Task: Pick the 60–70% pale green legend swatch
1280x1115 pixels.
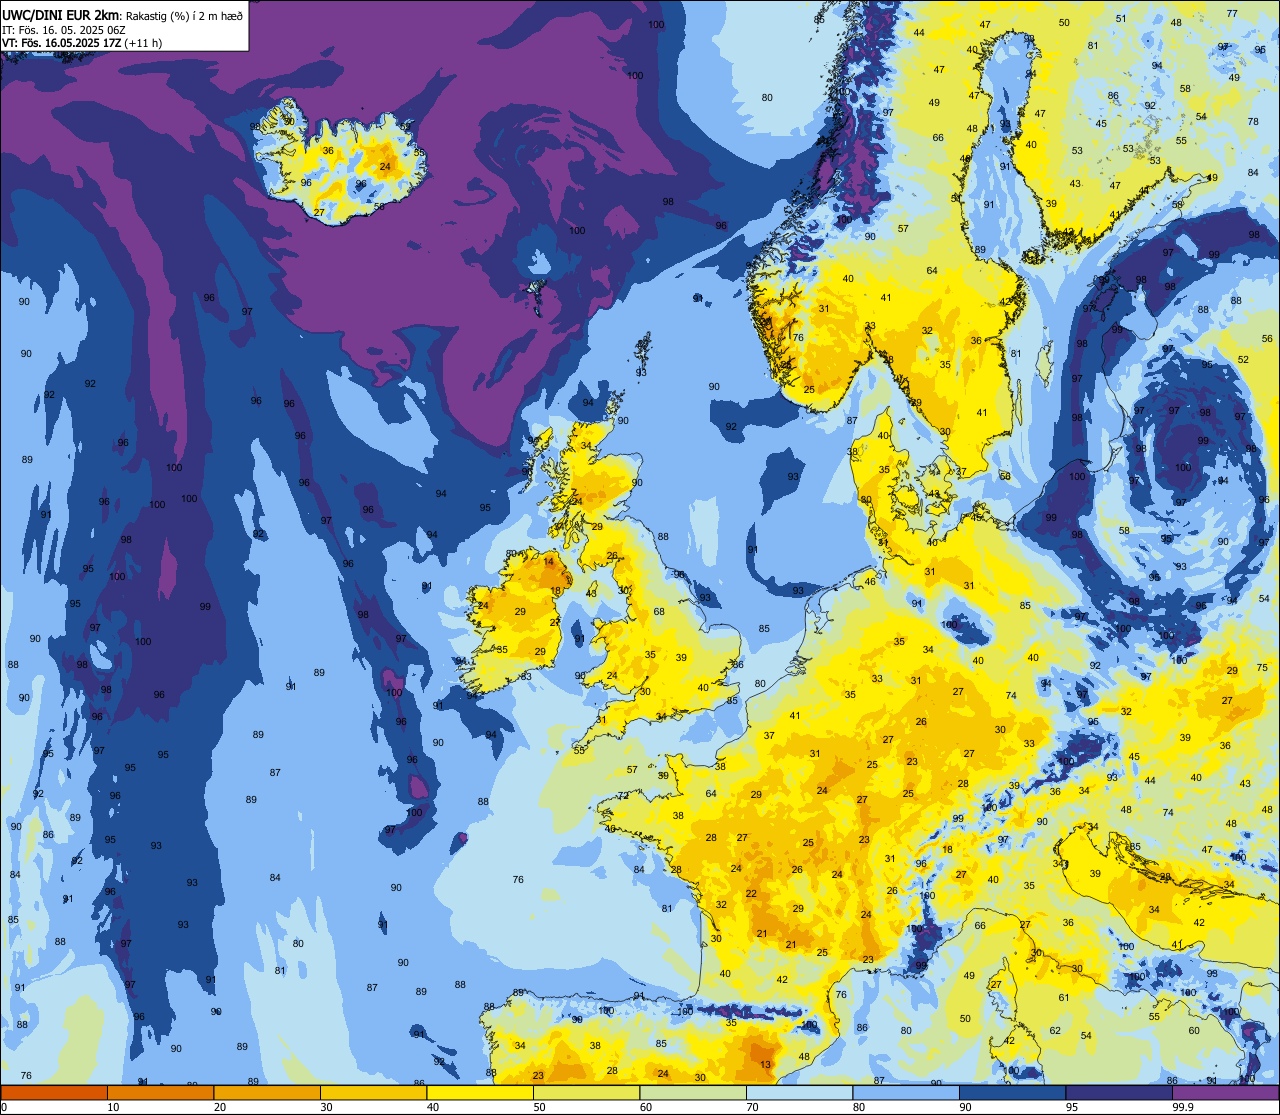Action: [693, 1093]
